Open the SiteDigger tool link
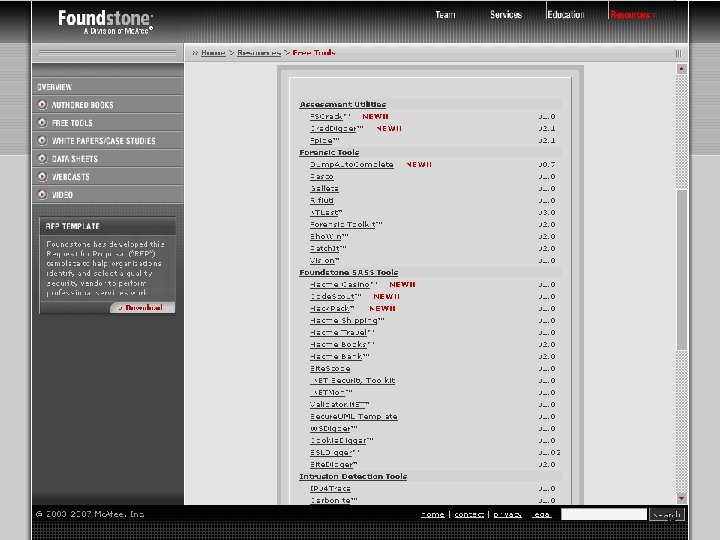This screenshot has width=720, height=540. coord(331,464)
